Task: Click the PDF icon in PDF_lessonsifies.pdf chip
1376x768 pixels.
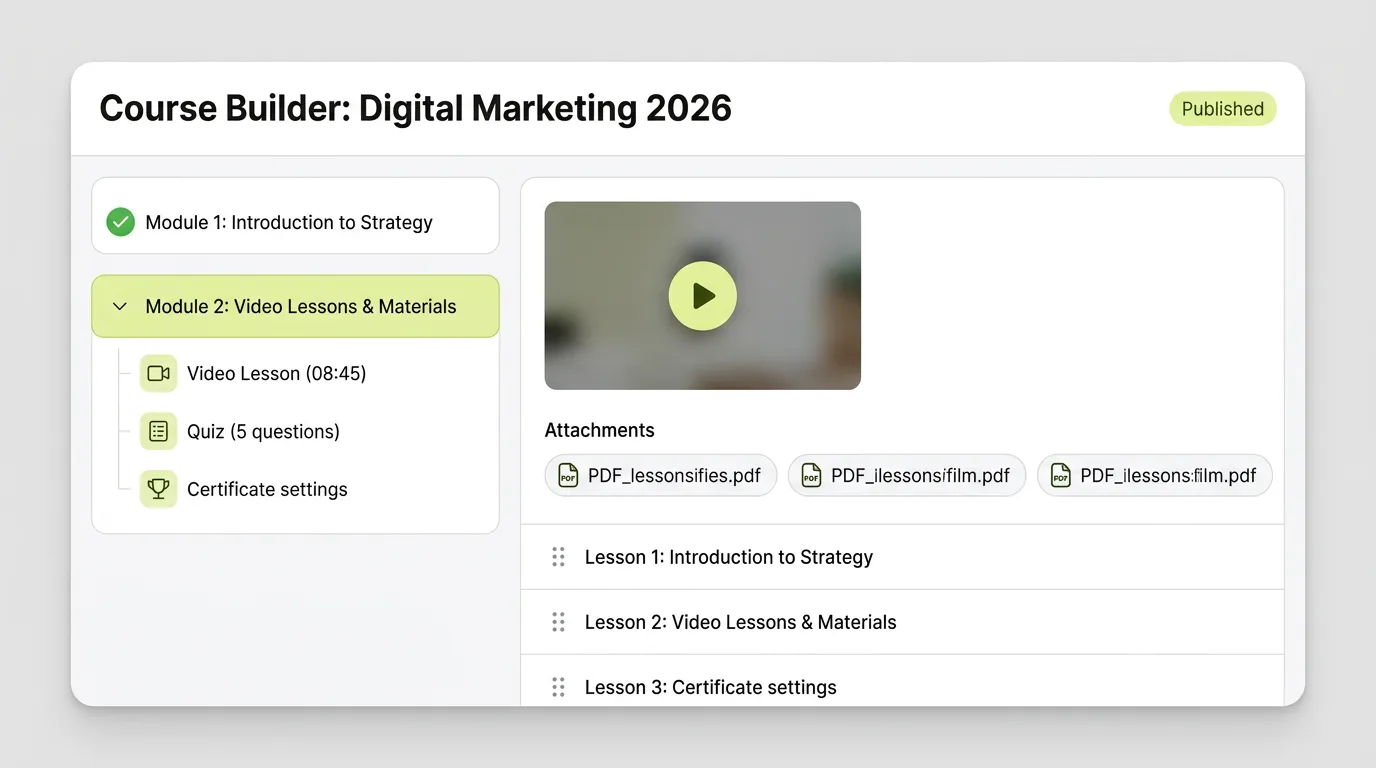Action: (568, 476)
